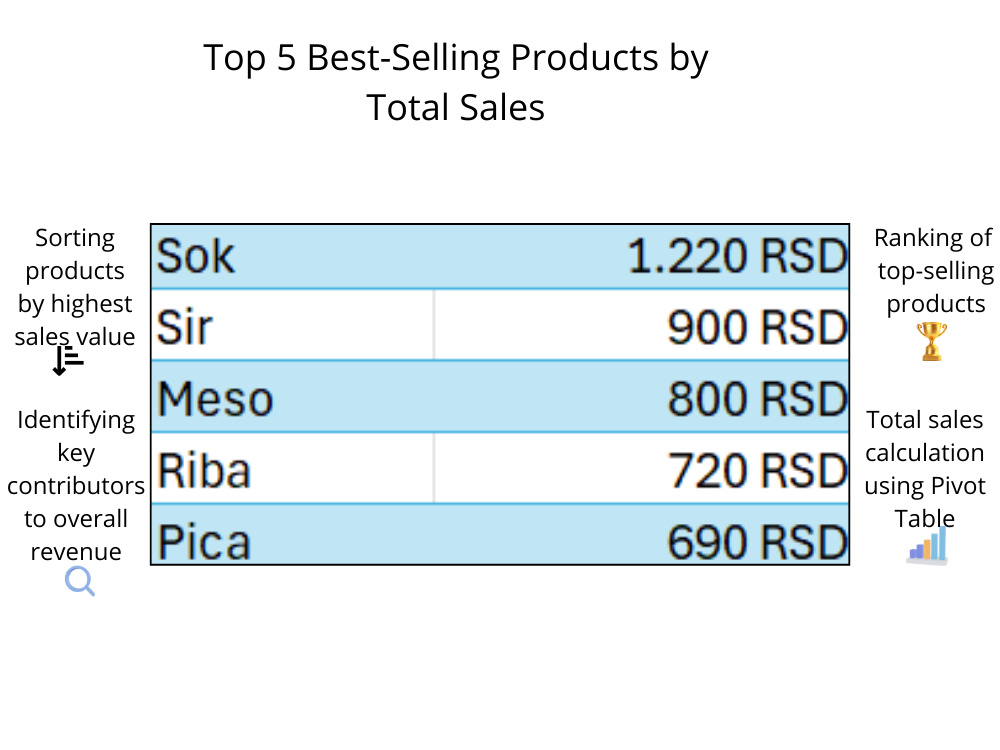Screen dimensions: 1000x750
Task: Select the Meso product cell
Action: 293,396
